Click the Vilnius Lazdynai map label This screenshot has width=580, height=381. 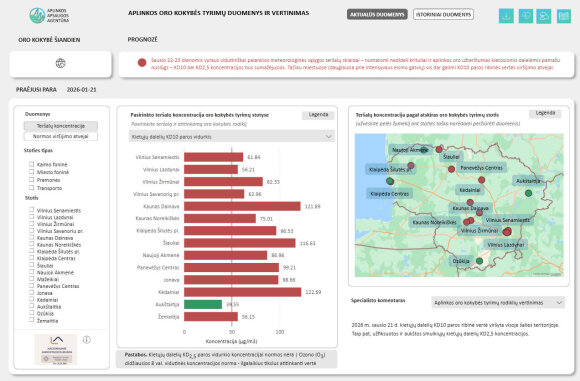[505, 245]
